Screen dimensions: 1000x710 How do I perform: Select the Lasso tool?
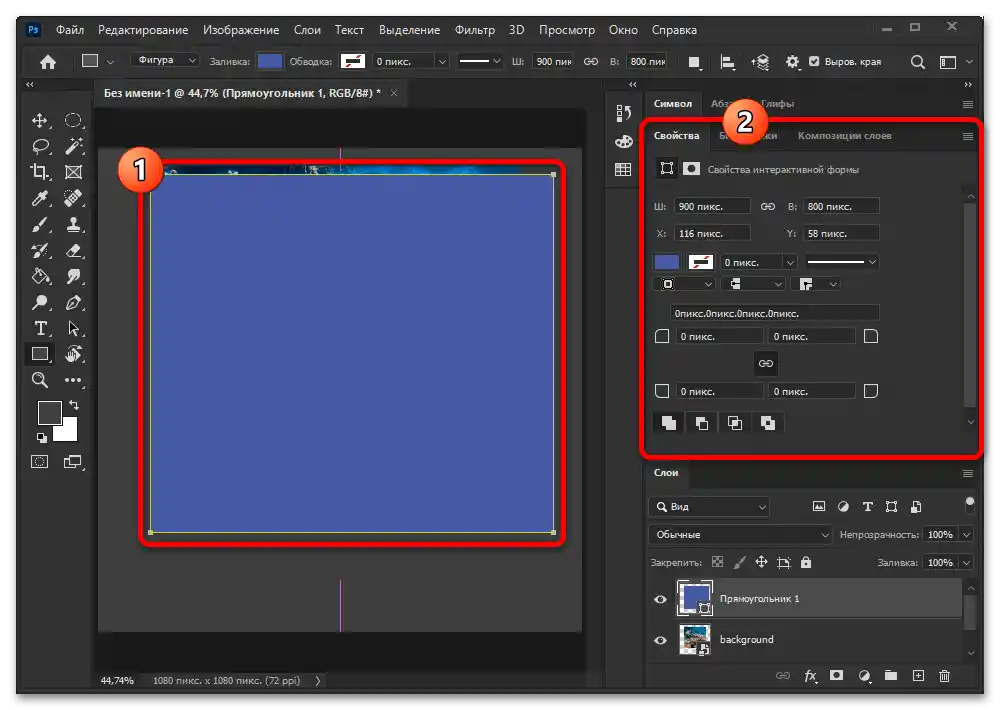40,147
